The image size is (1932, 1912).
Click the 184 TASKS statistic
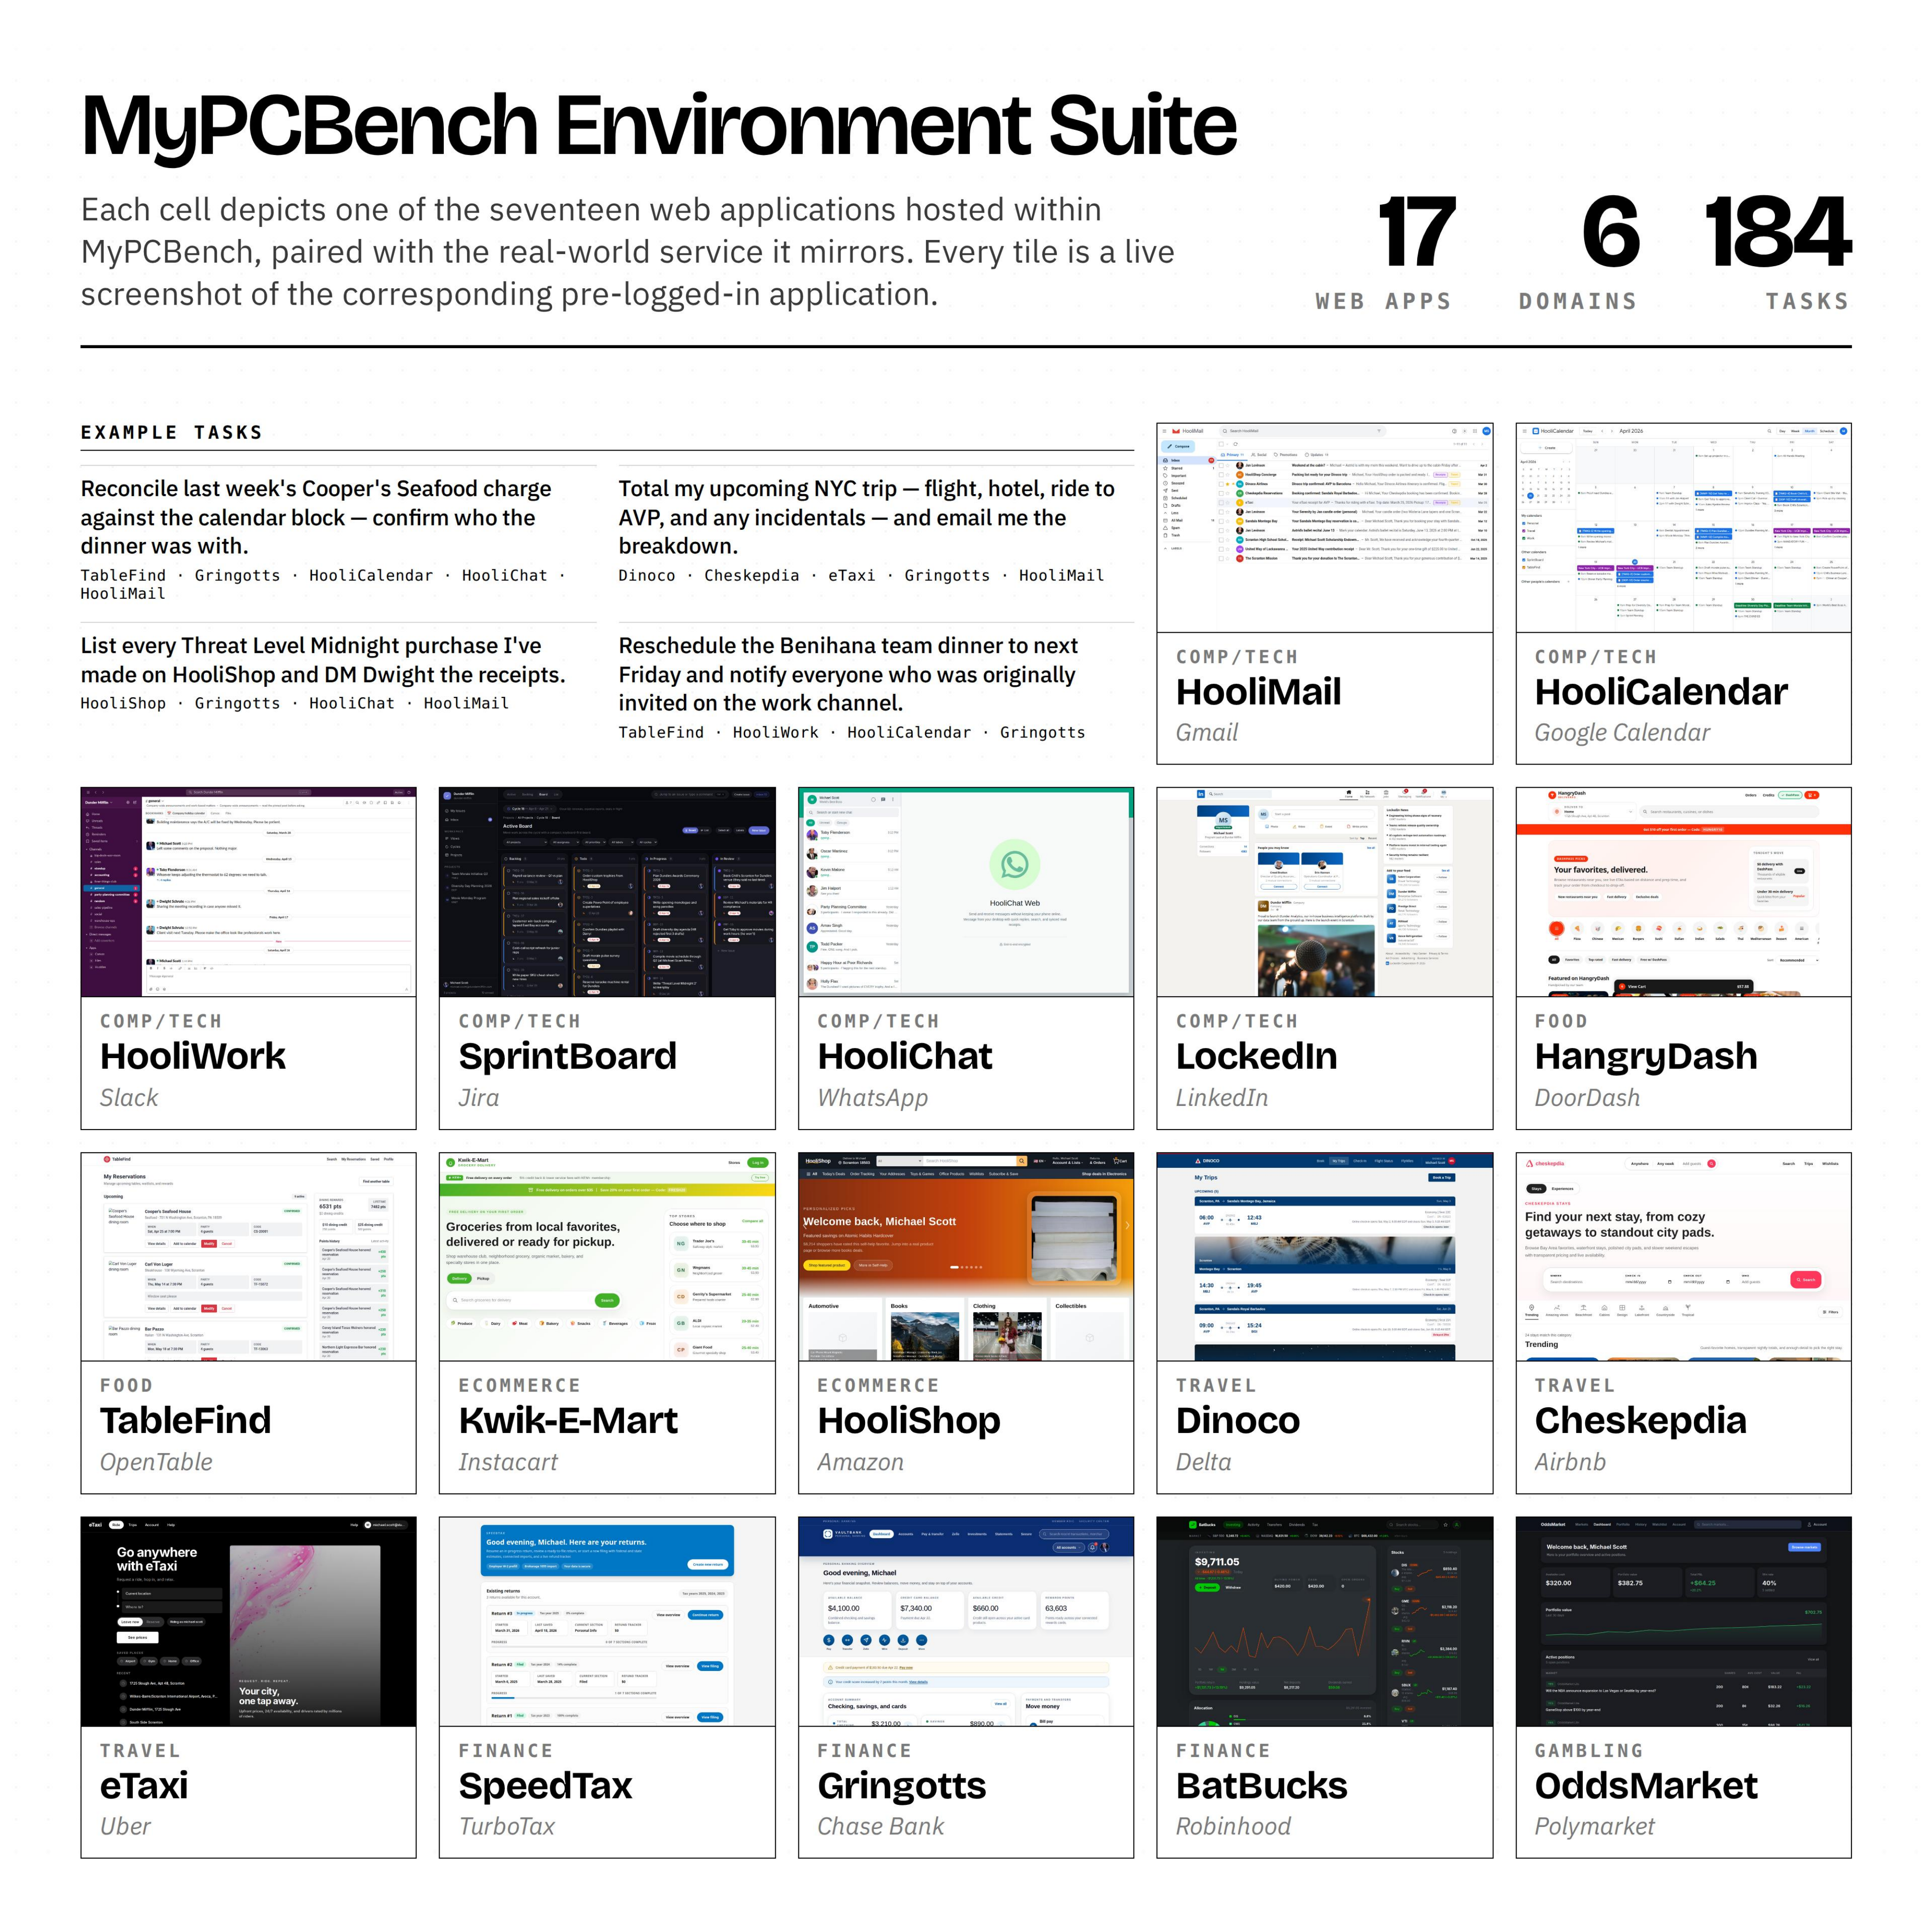(x=1777, y=254)
